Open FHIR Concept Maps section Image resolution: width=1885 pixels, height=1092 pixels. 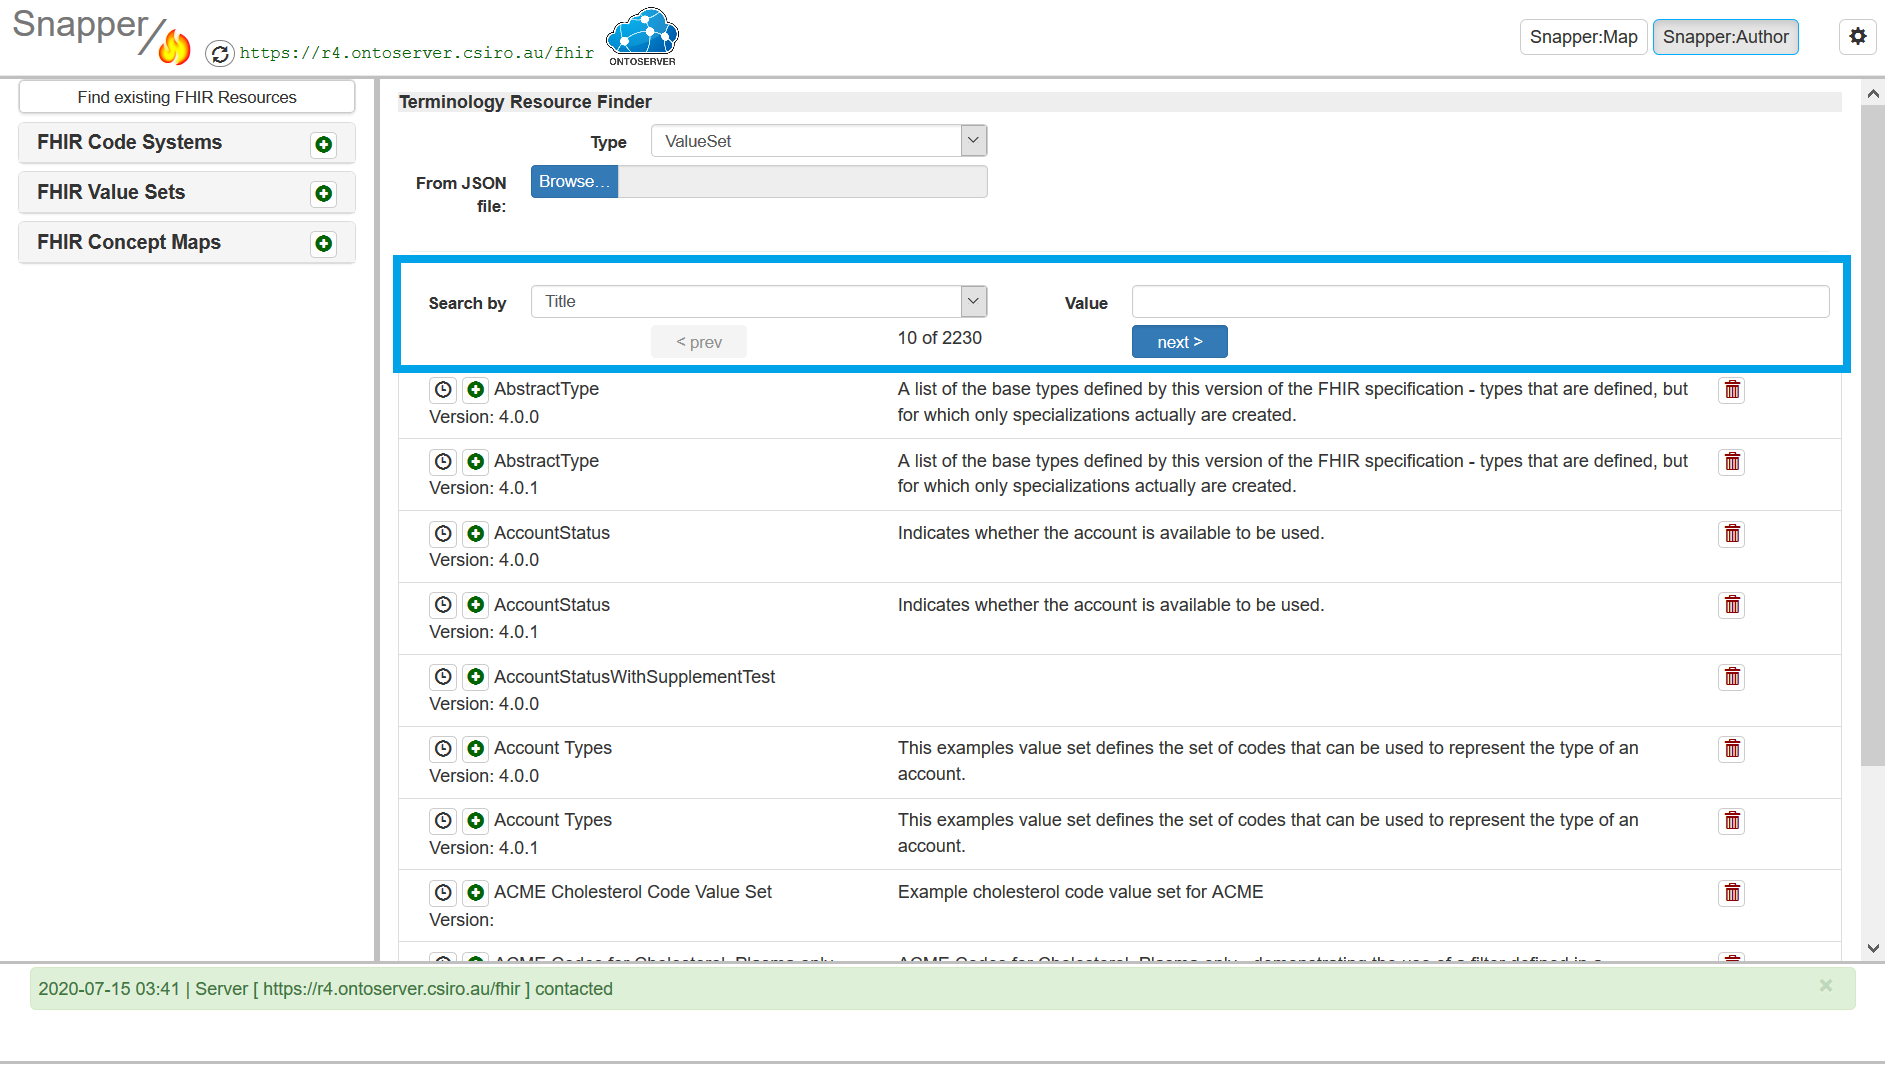[x=187, y=243]
